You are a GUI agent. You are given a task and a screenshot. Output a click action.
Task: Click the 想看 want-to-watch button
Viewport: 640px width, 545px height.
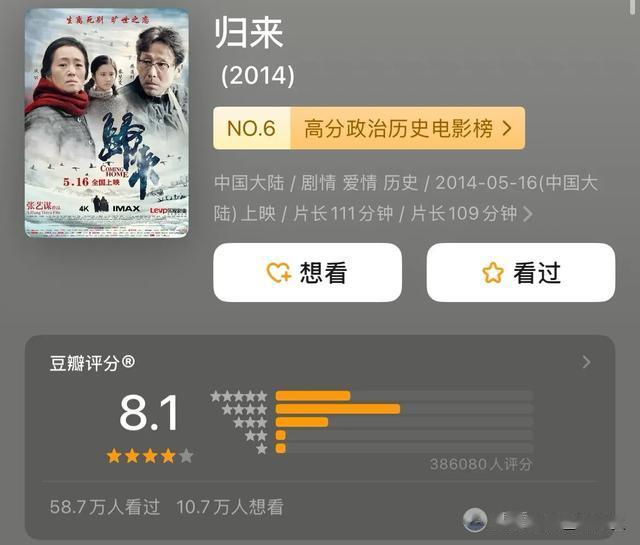(x=307, y=272)
